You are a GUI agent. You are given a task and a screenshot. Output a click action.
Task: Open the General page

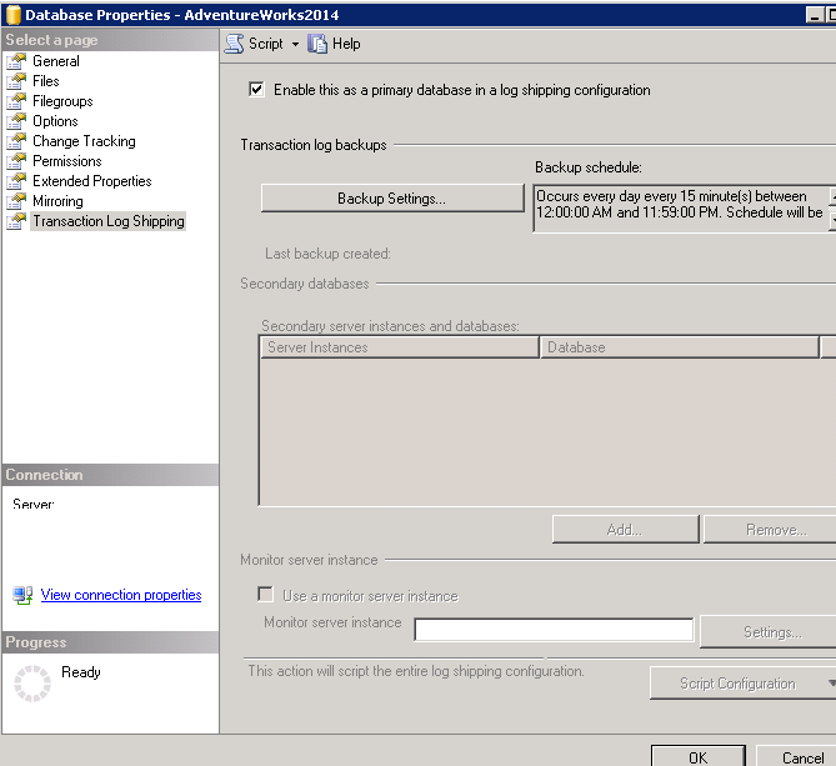pyautogui.click(x=56, y=61)
